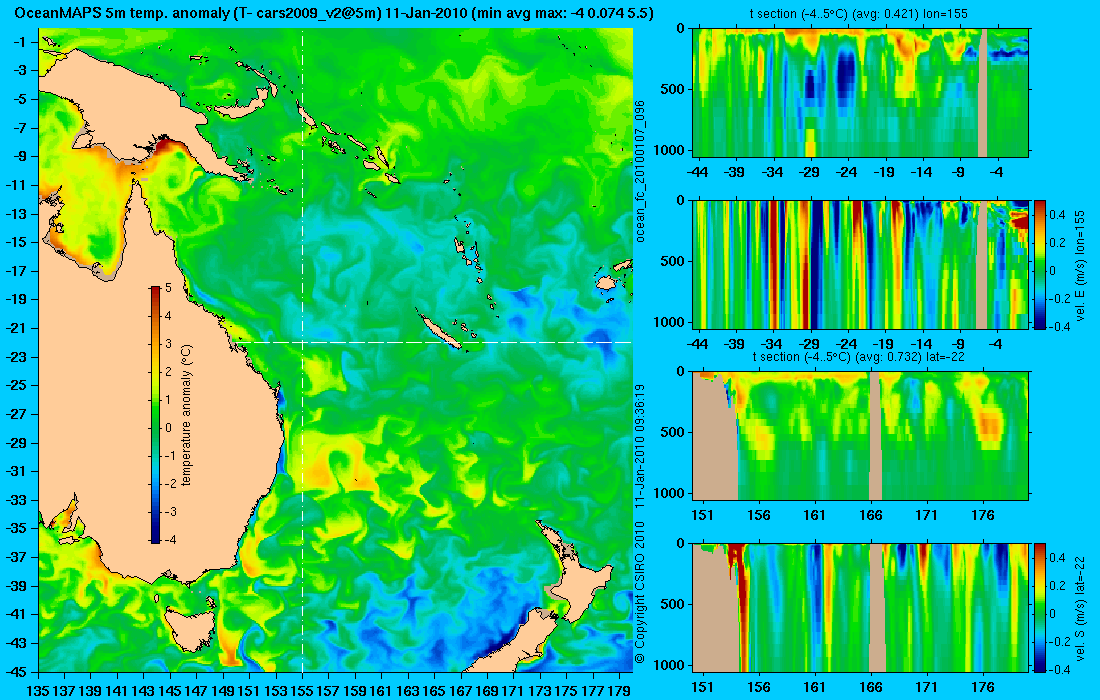Click latitude label -1 on main map axis
Viewport: 1100px width, 700px height.
pos(19,42)
